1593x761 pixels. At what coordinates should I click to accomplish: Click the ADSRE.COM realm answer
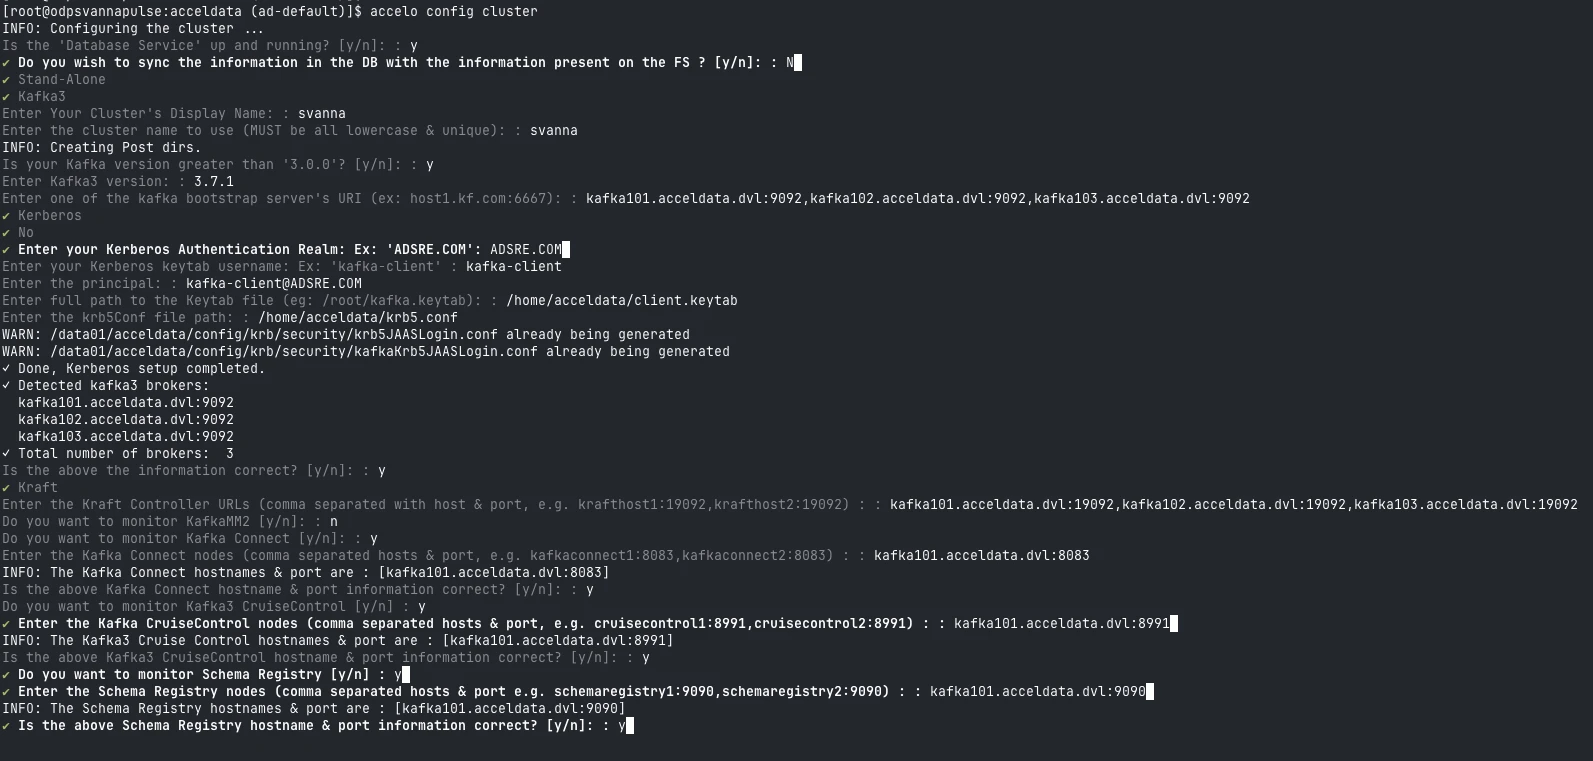(x=525, y=250)
